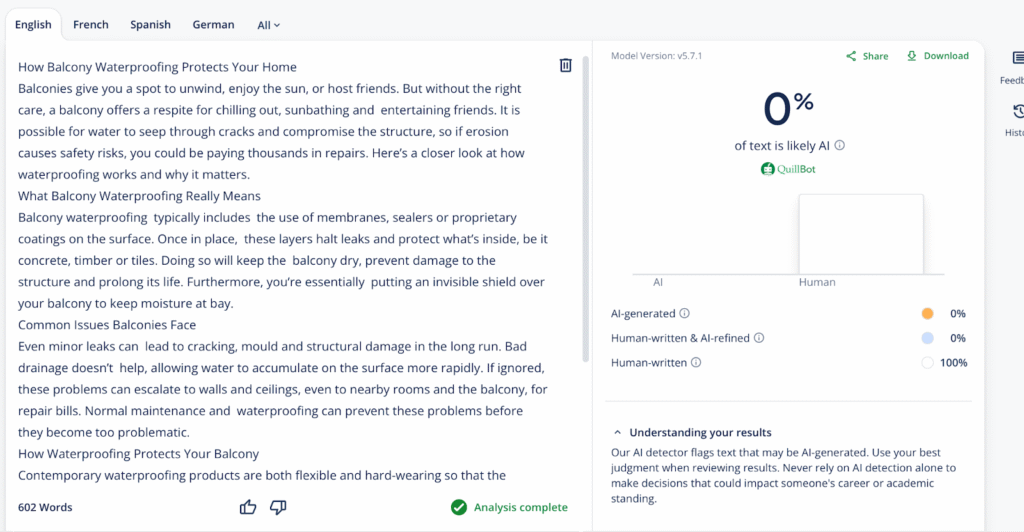Click info icon beside AI-generated
The image size is (1024, 532).
click(x=684, y=313)
